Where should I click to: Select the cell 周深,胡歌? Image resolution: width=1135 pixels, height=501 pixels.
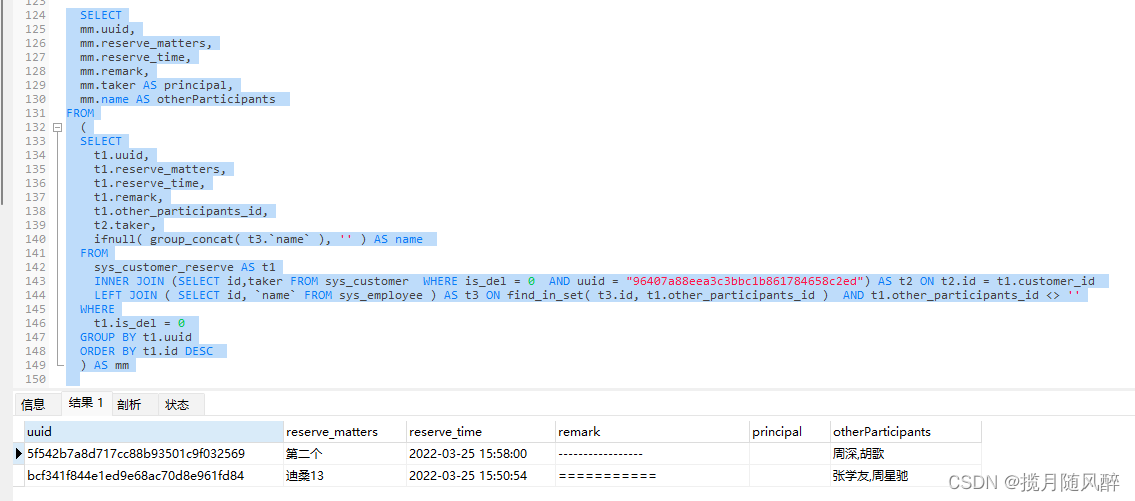pyautogui.click(x=906, y=454)
